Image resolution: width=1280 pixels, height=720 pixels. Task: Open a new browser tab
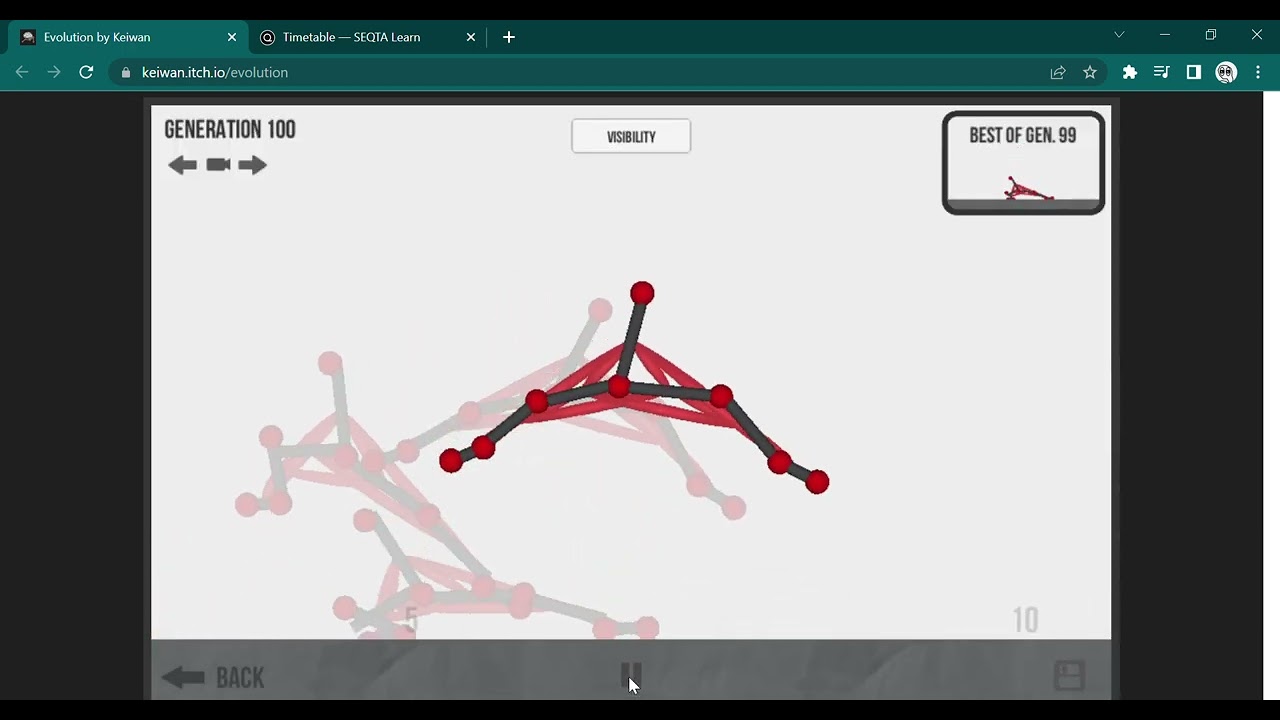pyautogui.click(x=509, y=37)
